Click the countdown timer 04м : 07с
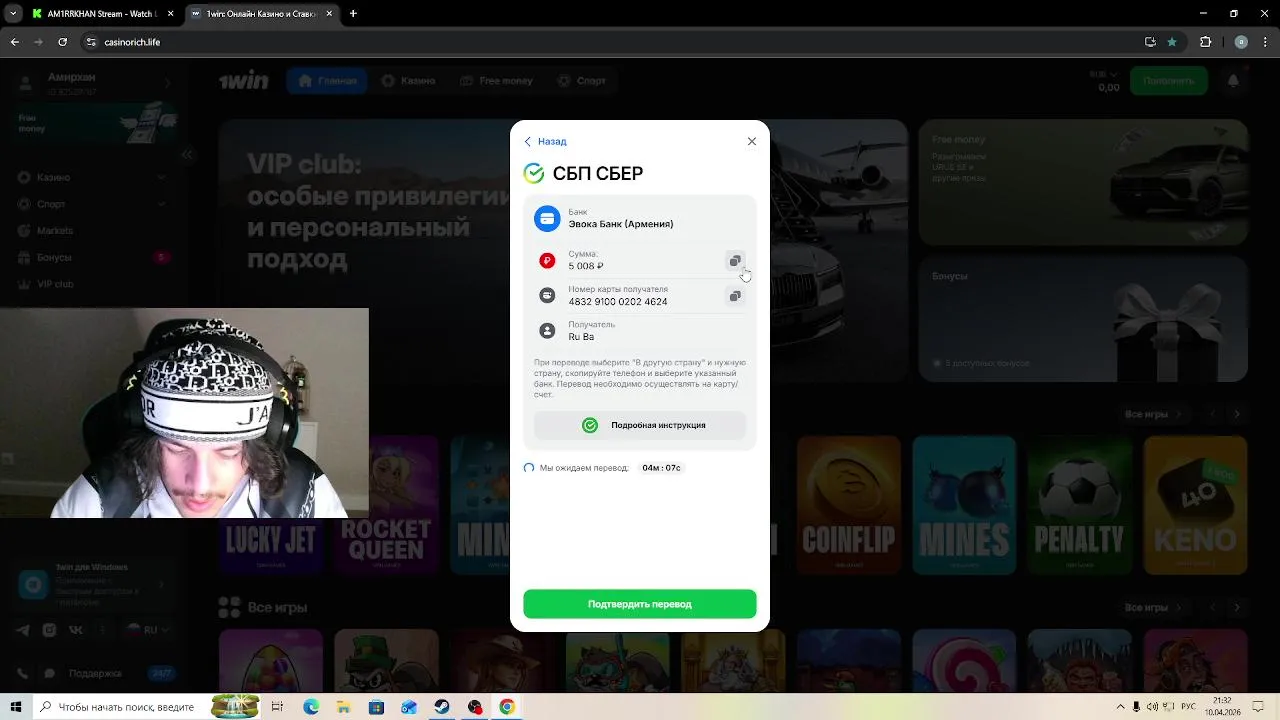 [x=661, y=468]
